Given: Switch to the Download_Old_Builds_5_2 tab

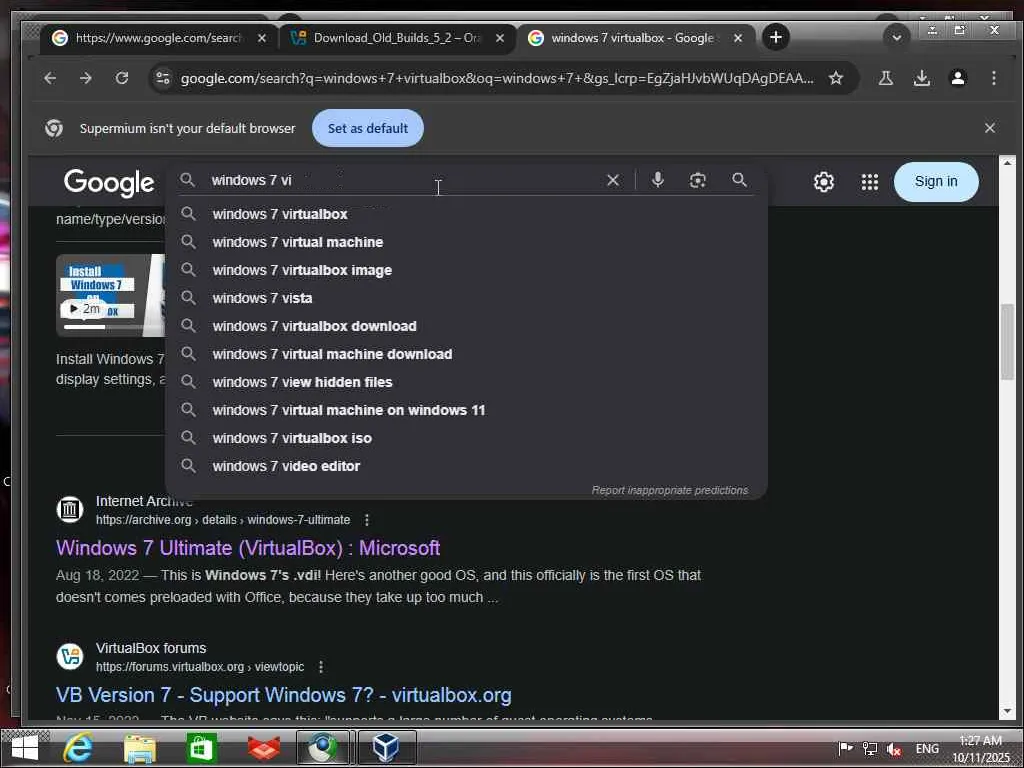Looking at the screenshot, I should pos(397,38).
